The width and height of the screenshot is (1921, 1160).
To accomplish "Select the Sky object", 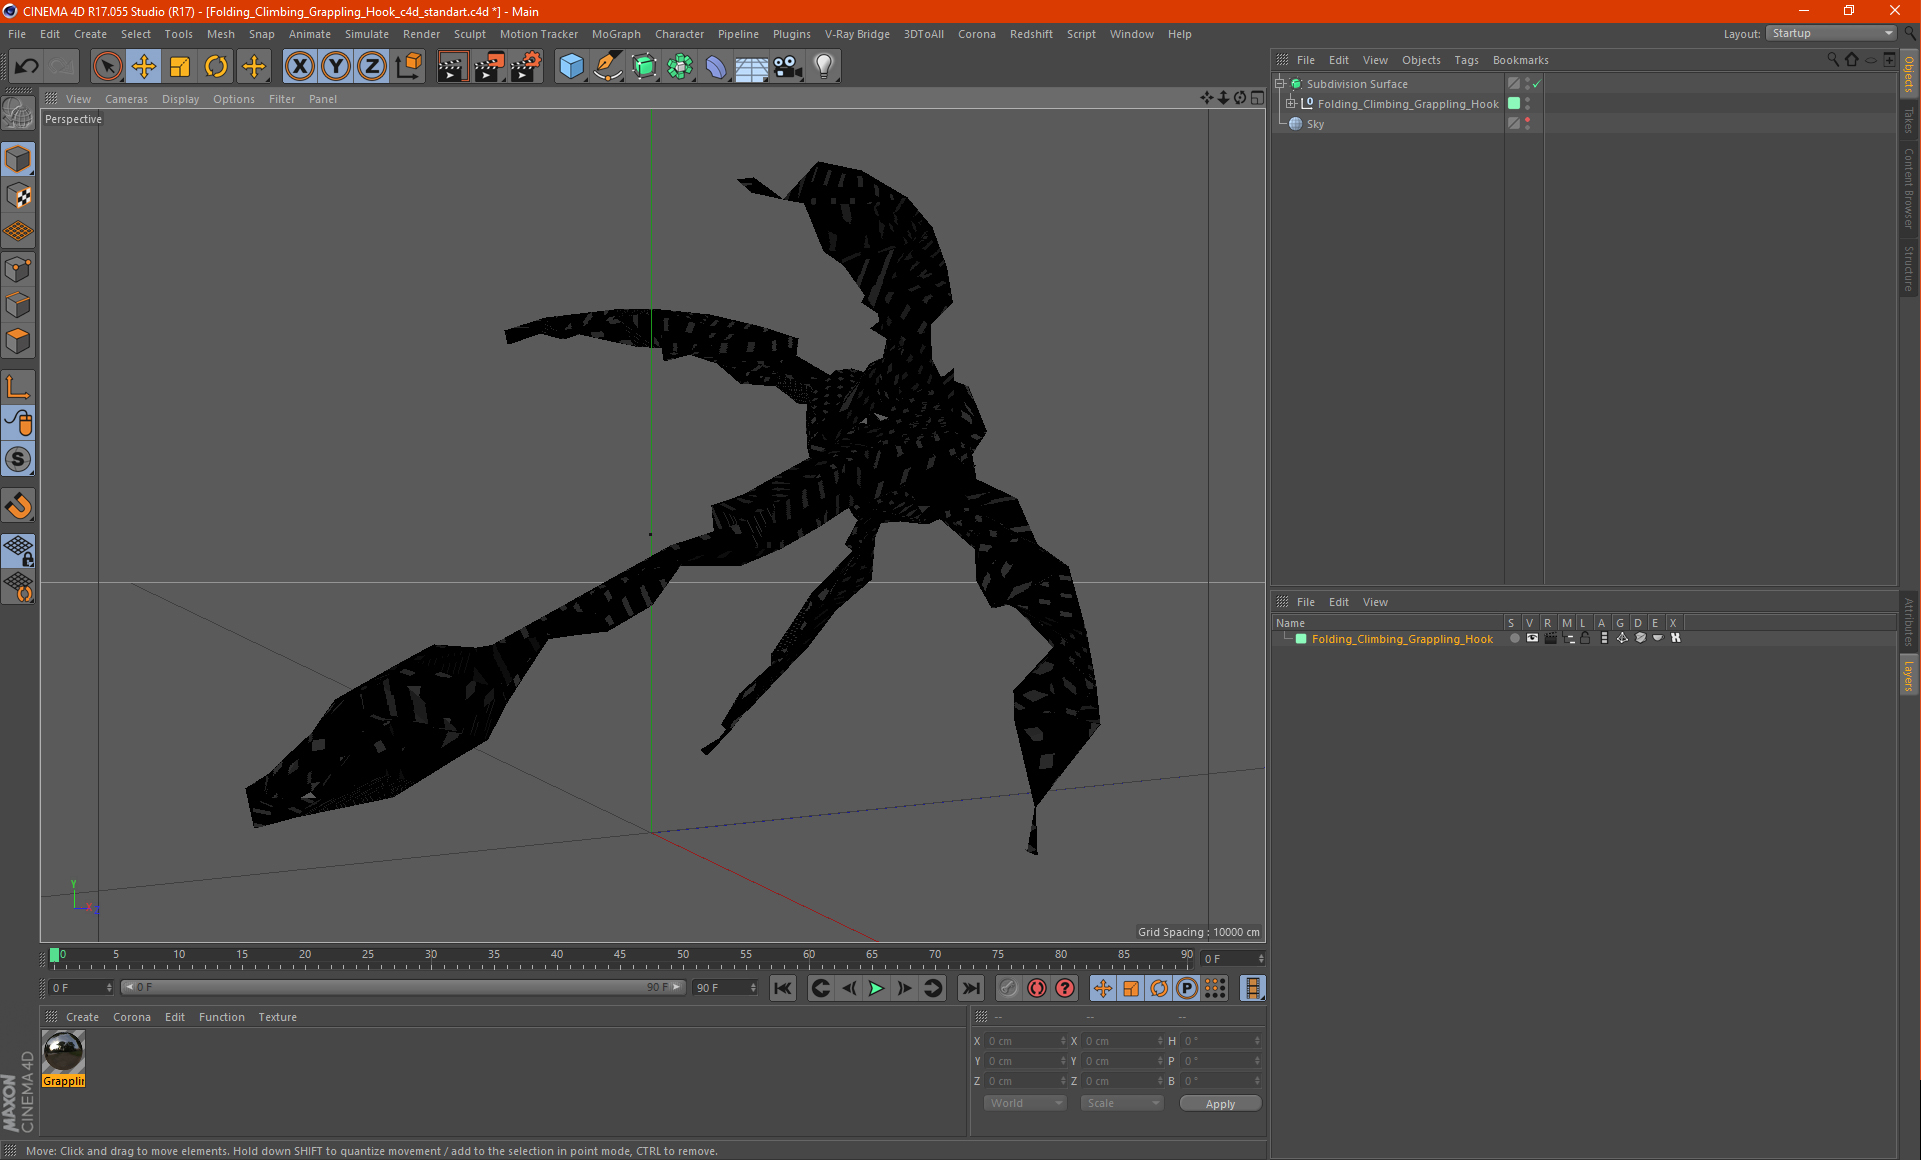I will tap(1315, 124).
